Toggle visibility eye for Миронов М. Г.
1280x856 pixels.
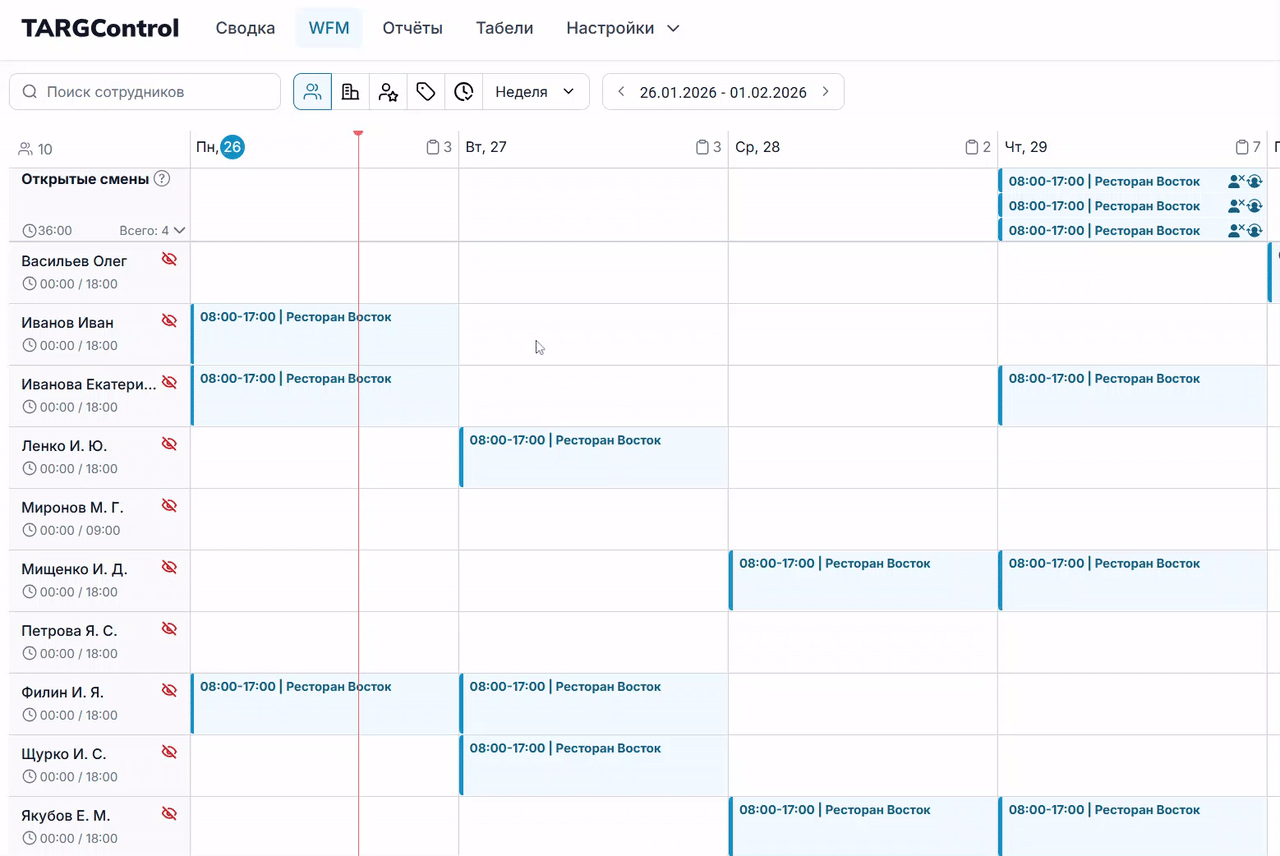click(169, 506)
